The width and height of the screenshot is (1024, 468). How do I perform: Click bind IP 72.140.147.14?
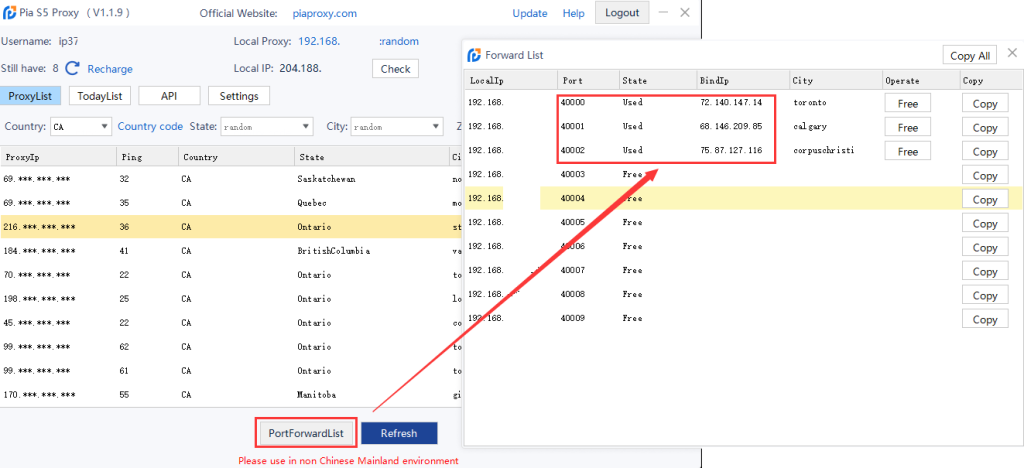731,102
